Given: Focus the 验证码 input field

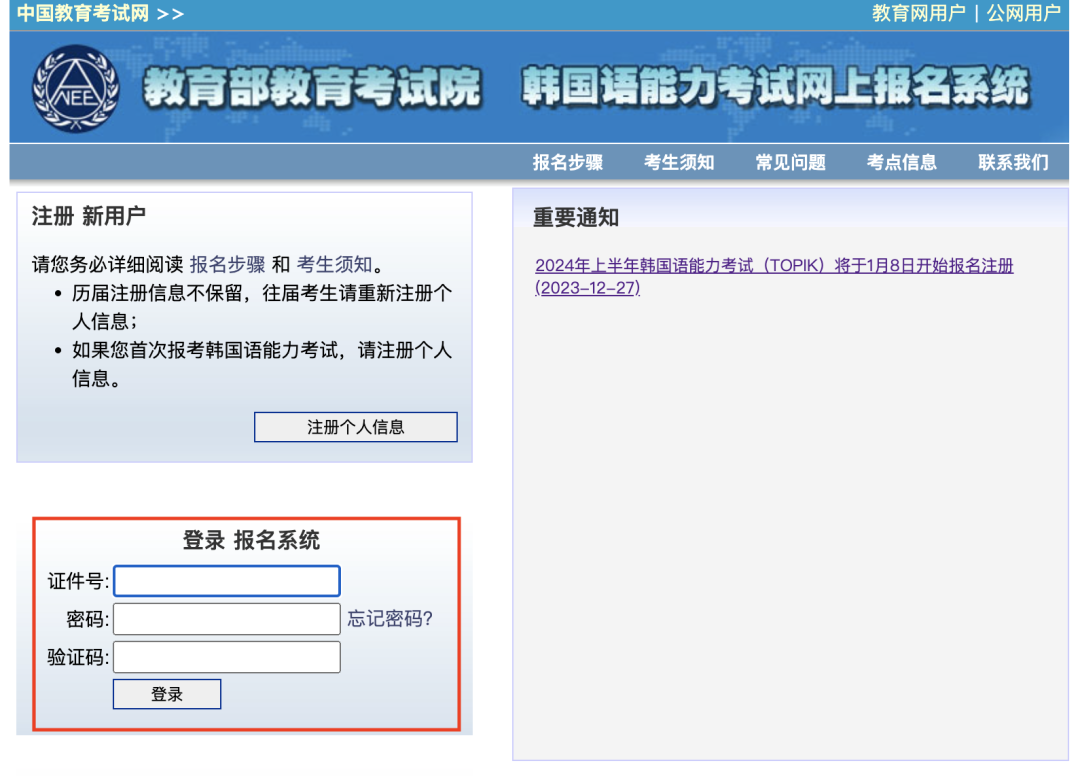Looking at the screenshot, I should [227, 657].
